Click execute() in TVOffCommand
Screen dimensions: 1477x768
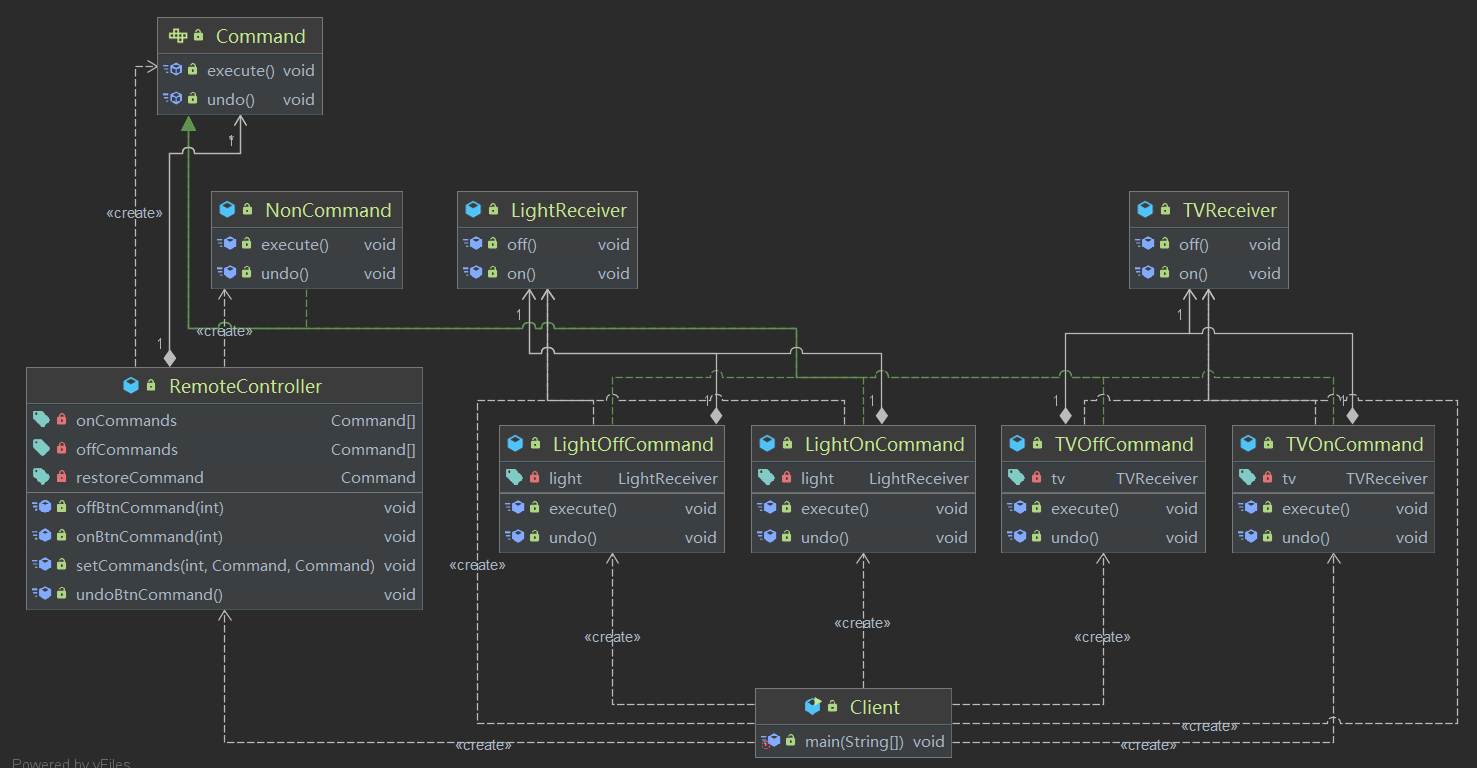[x=1085, y=508]
